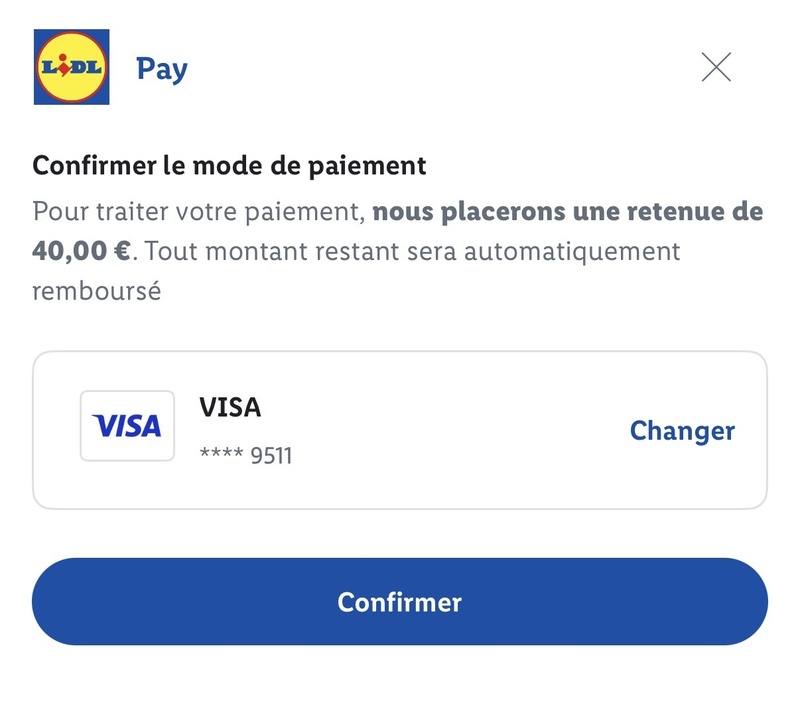Click the sentence starting Tout montant restant
The width and height of the screenshot is (800, 713).
pos(410,250)
